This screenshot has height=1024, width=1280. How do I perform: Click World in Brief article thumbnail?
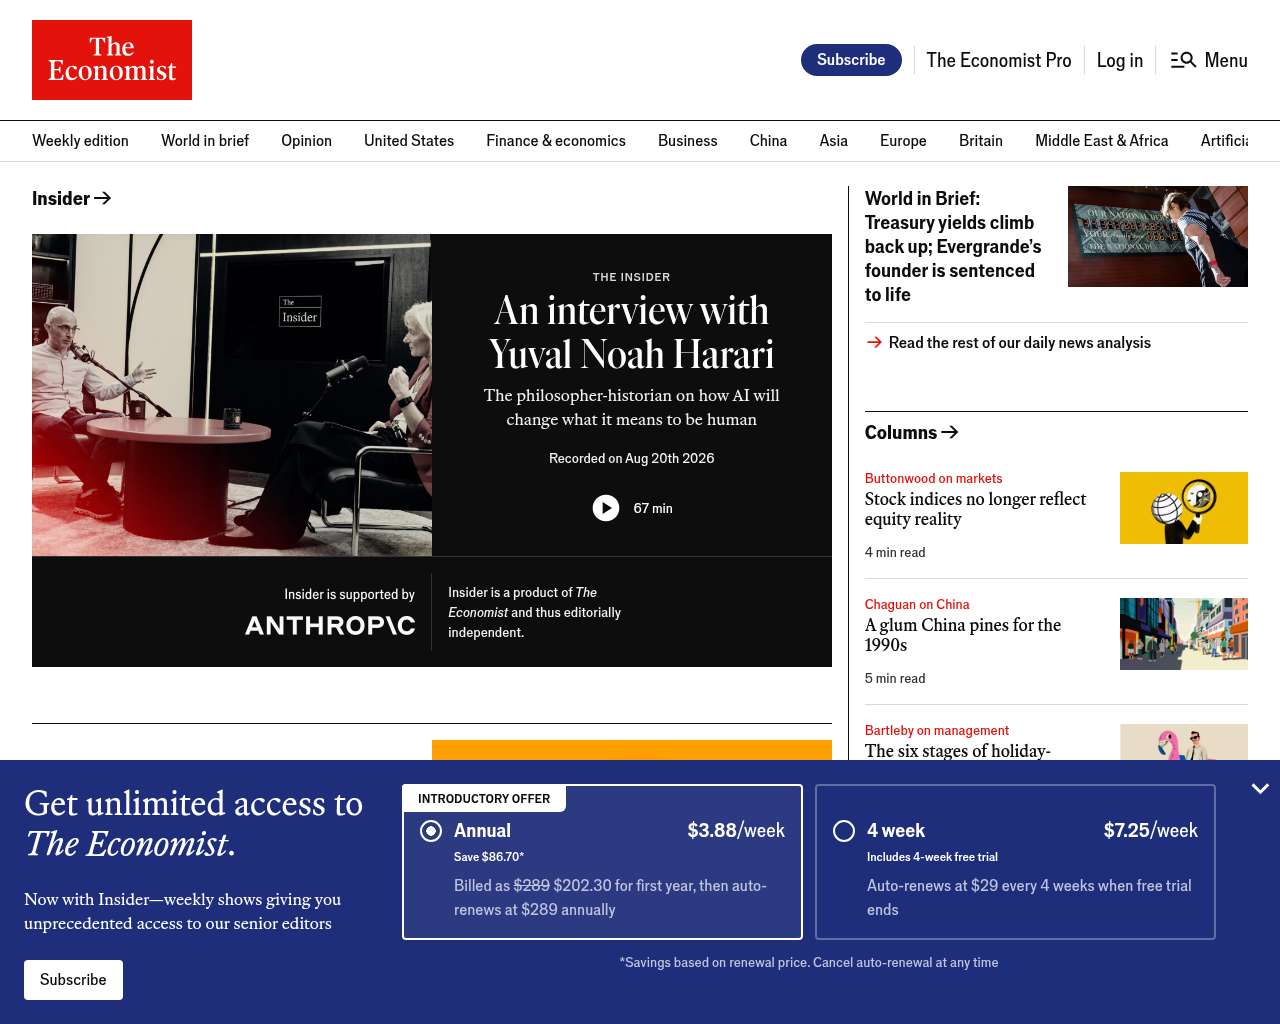tap(1158, 236)
